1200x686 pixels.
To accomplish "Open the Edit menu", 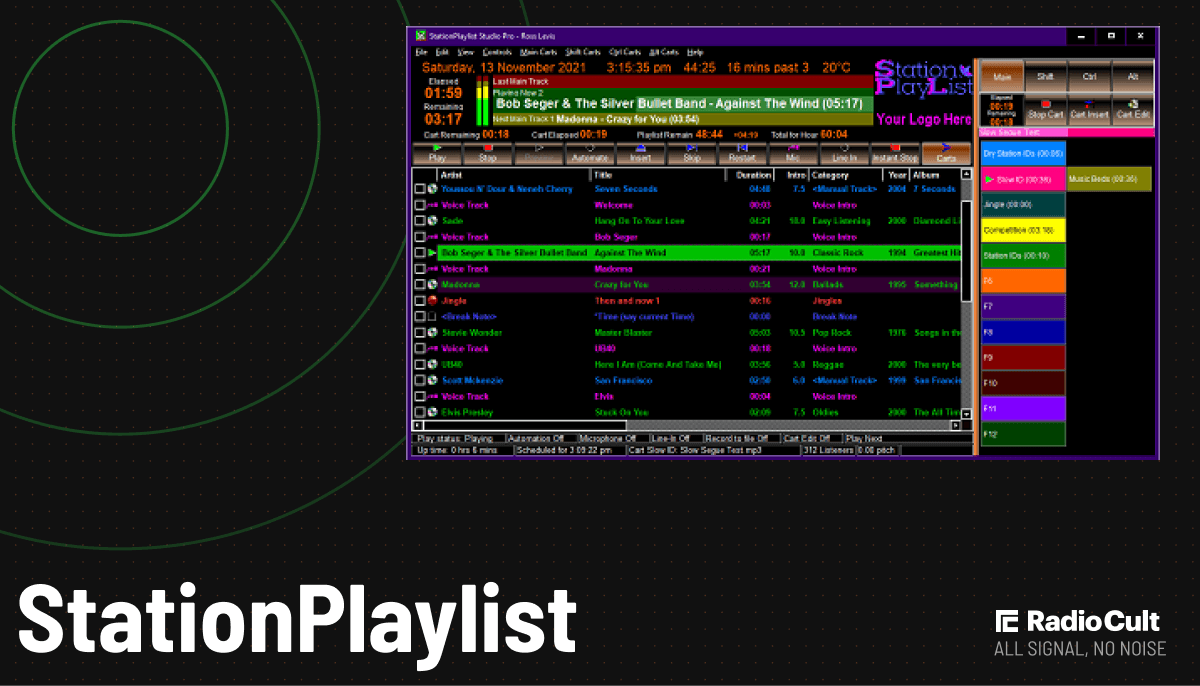I will (x=442, y=52).
